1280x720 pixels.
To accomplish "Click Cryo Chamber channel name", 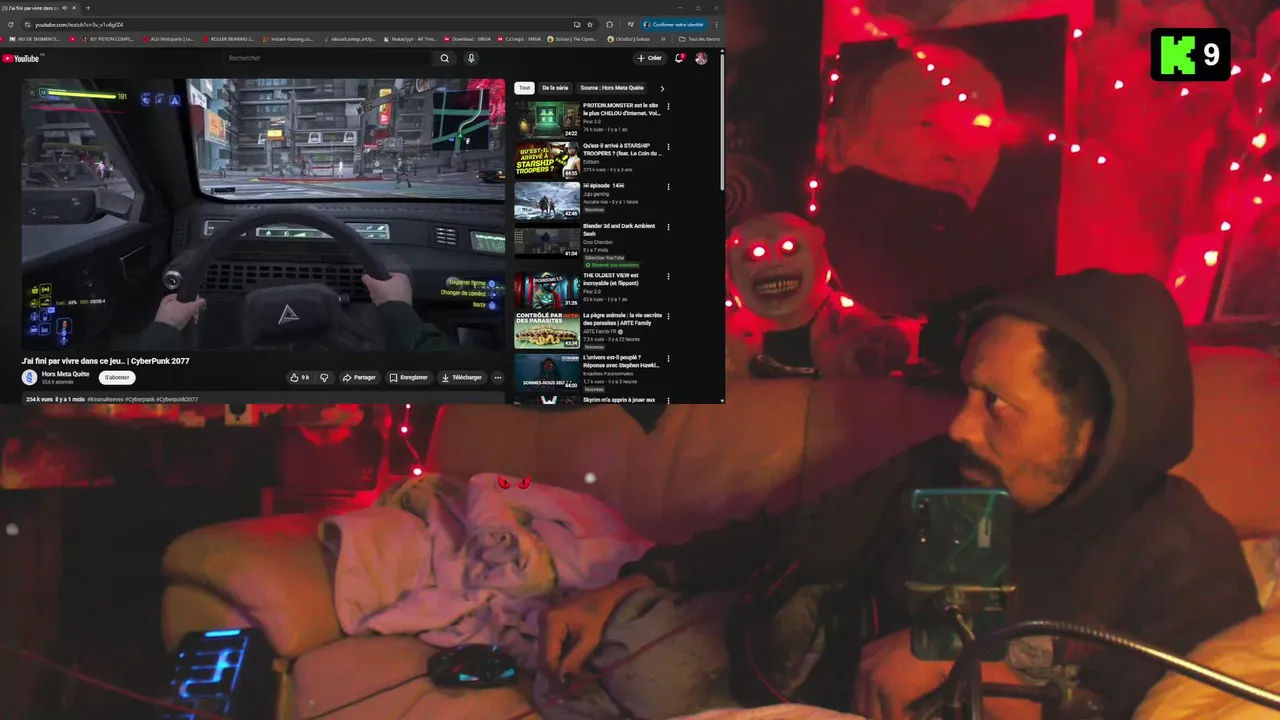I will tap(598, 242).
